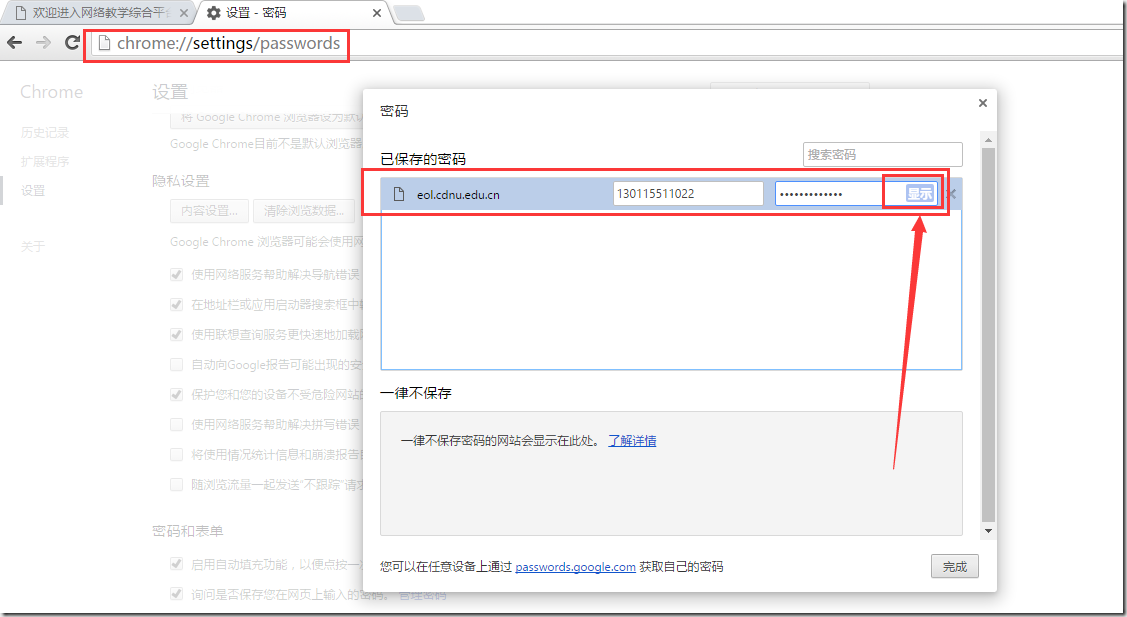Open a new browser tab

(x=409, y=13)
